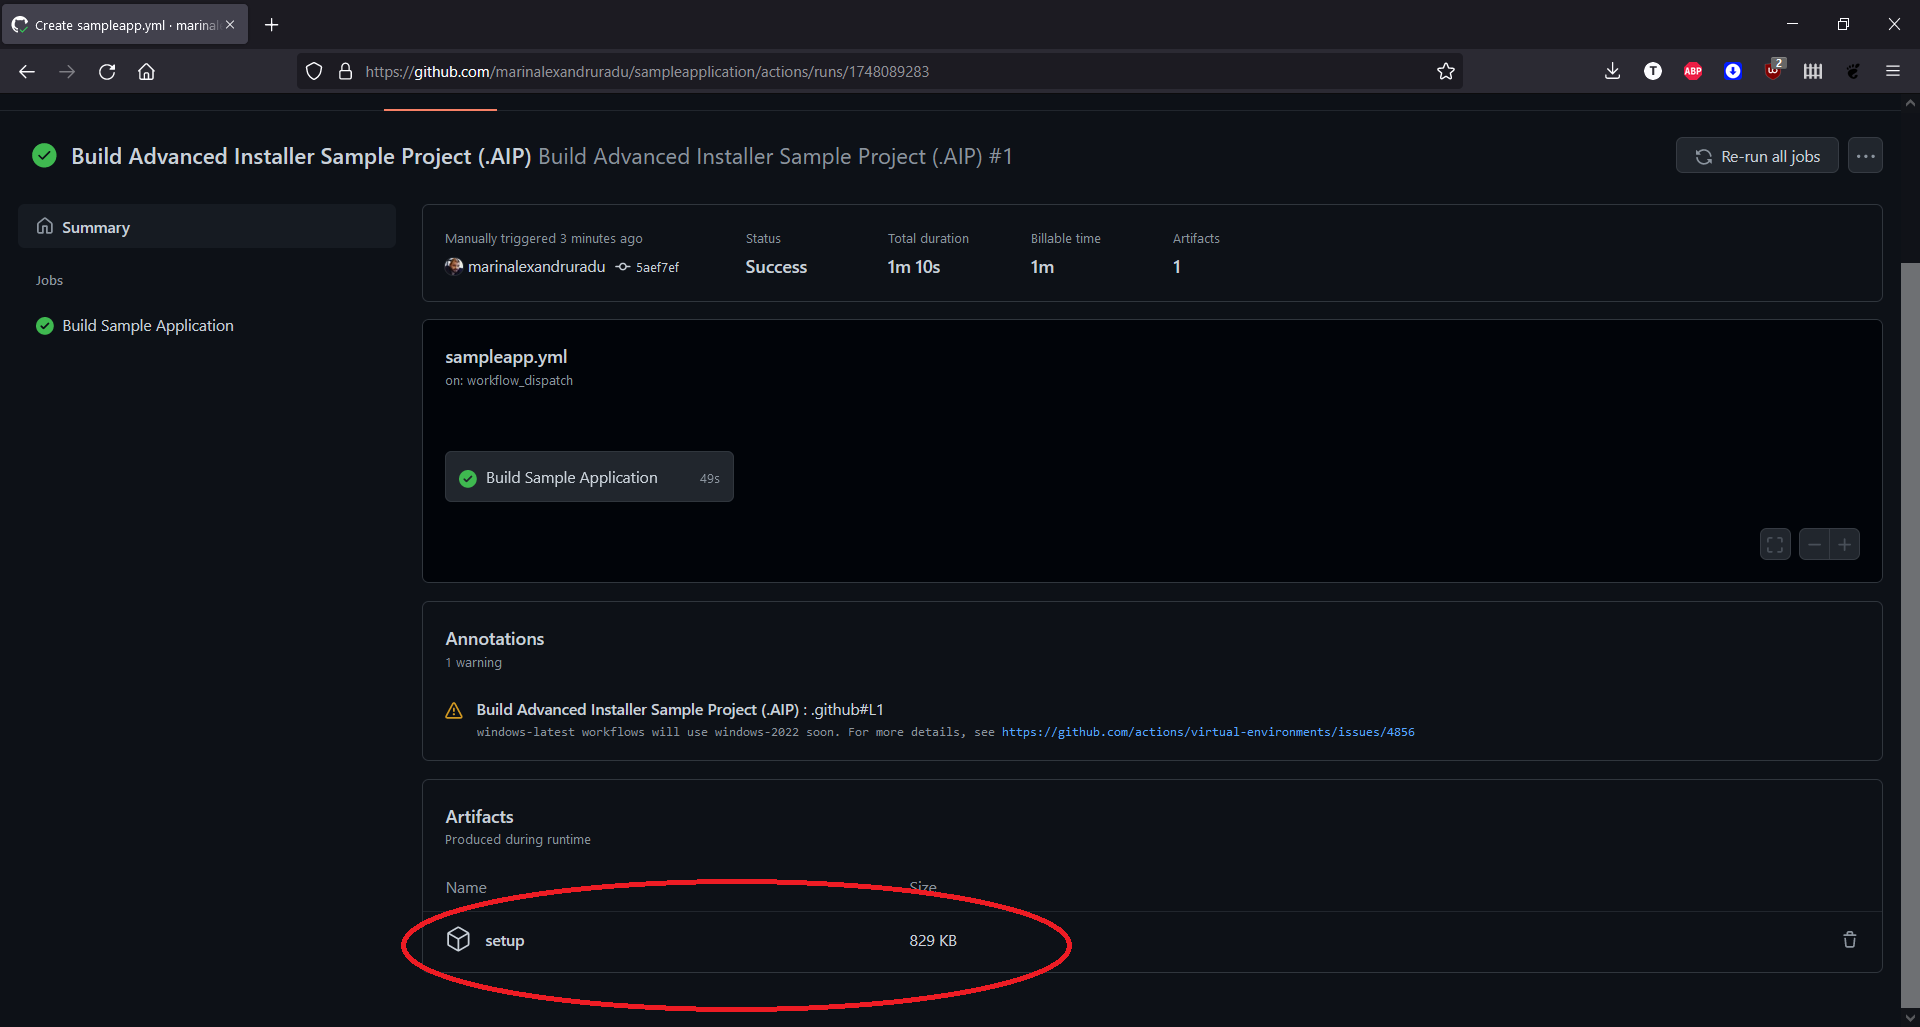This screenshot has width=1920, height=1027.
Task: Download the setup artifact
Action: (505, 941)
